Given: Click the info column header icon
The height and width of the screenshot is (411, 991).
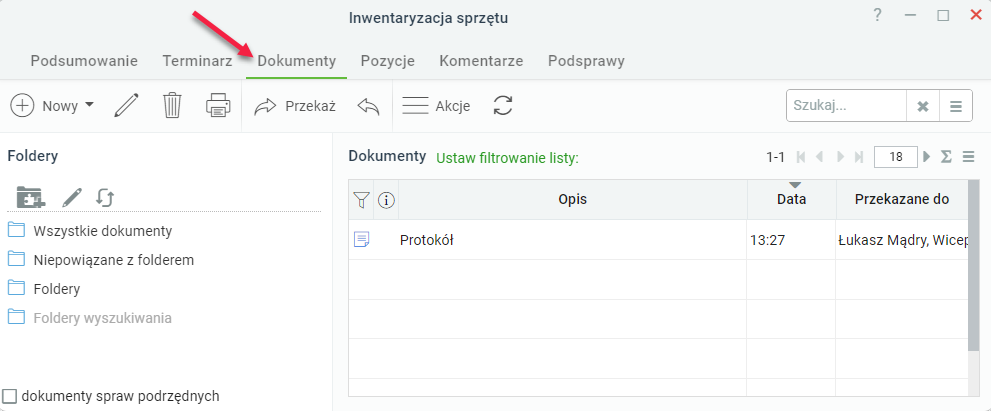Looking at the screenshot, I should (x=386, y=200).
